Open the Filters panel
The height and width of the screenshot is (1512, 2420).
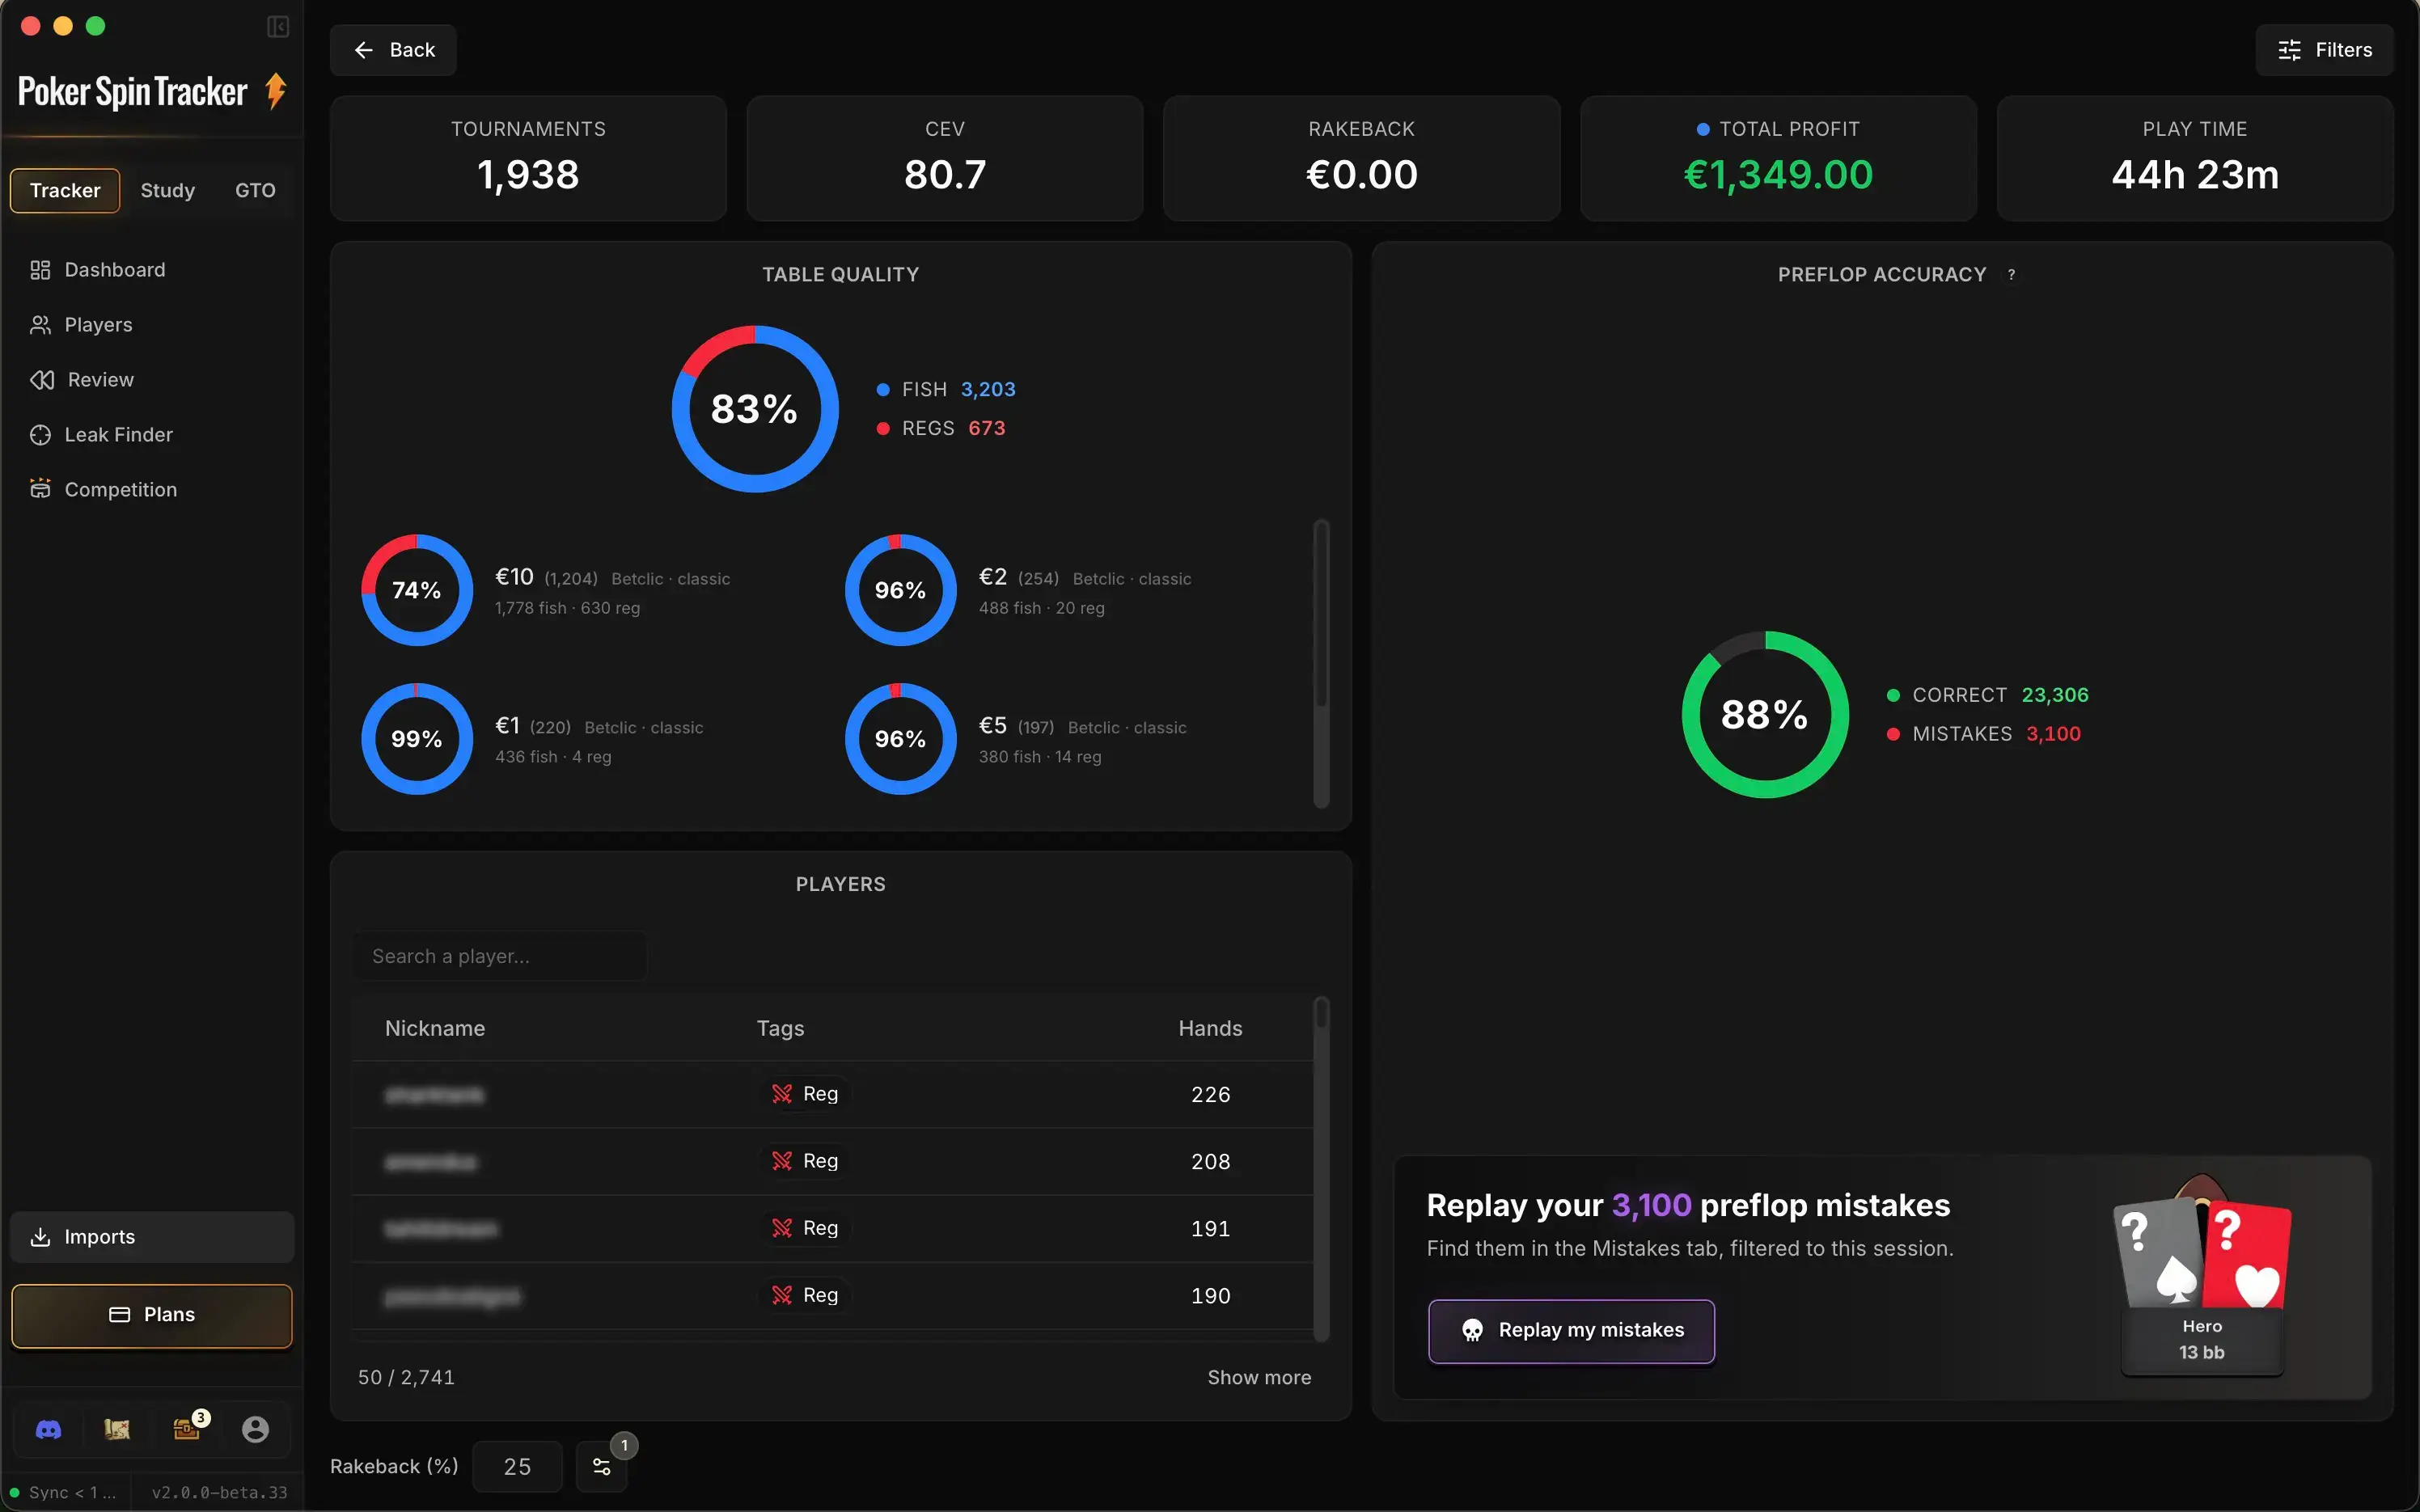[2324, 50]
